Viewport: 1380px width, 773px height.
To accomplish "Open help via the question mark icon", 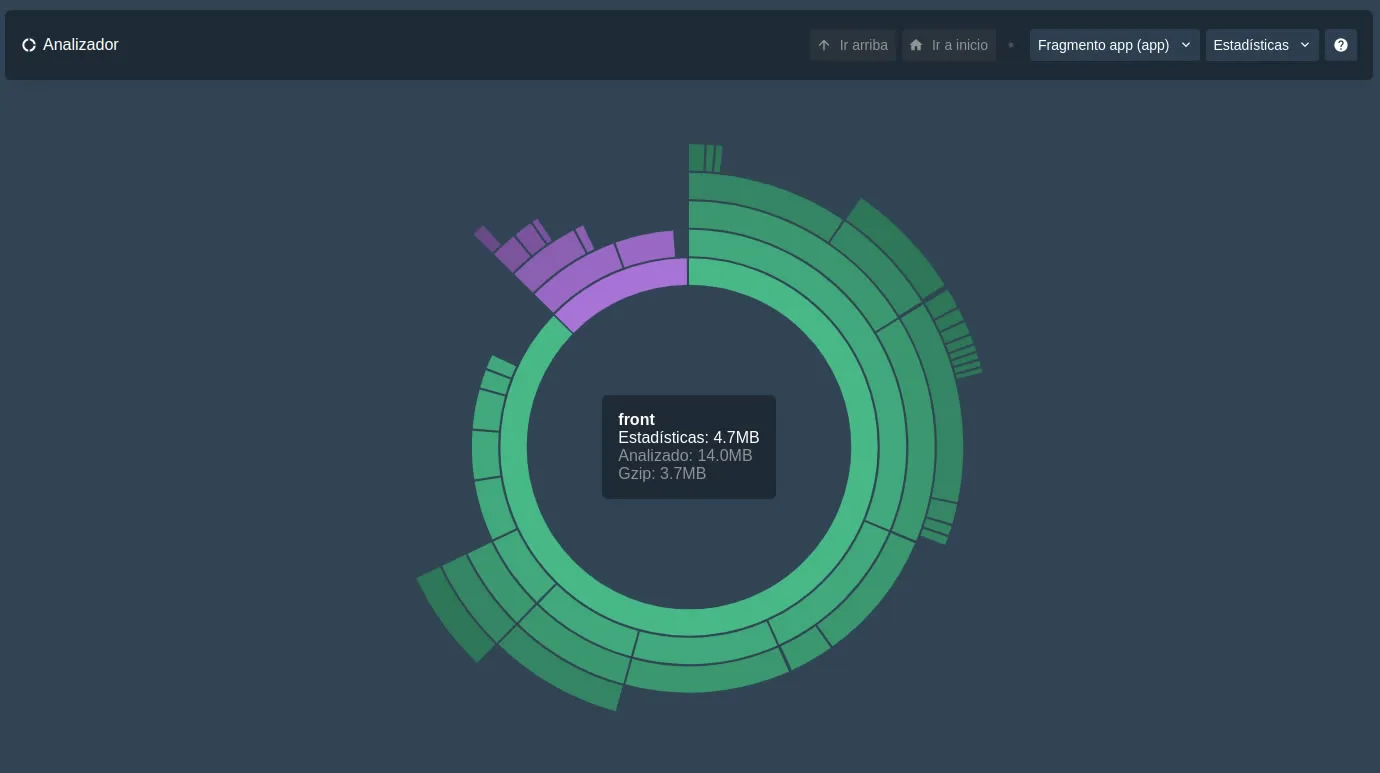I will tap(1341, 45).
